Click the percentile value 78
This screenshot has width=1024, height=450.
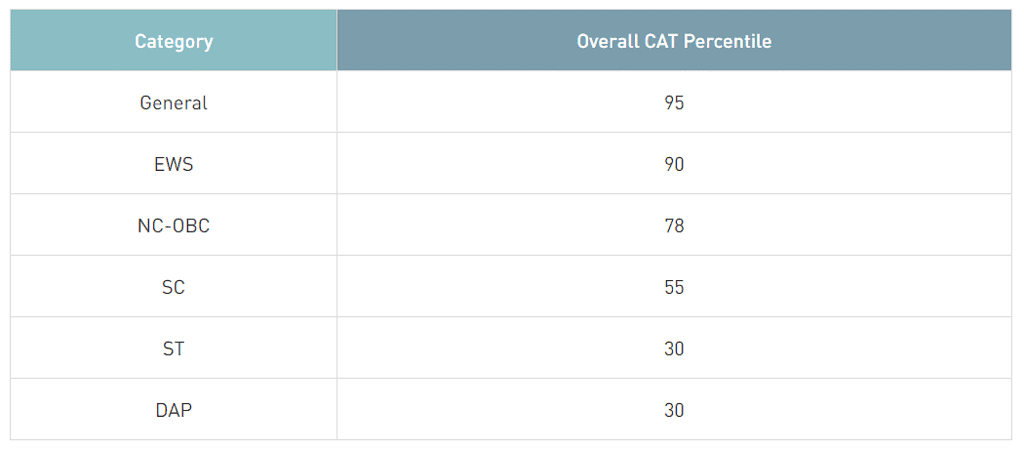point(674,226)
